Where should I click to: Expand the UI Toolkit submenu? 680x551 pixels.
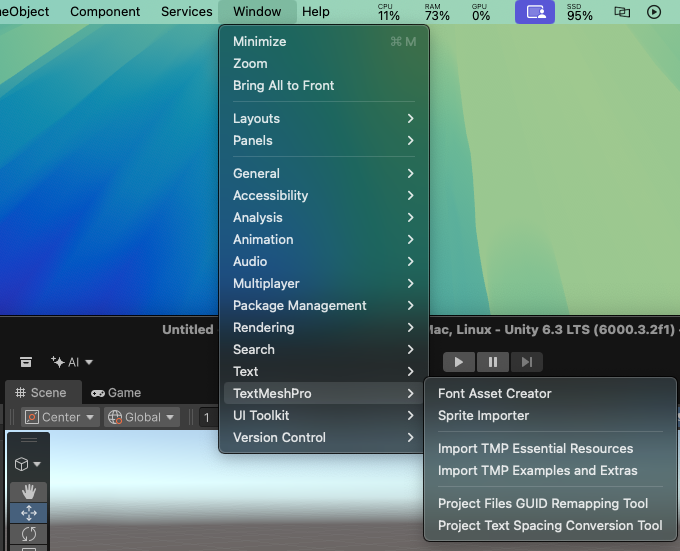coord(324,416)
